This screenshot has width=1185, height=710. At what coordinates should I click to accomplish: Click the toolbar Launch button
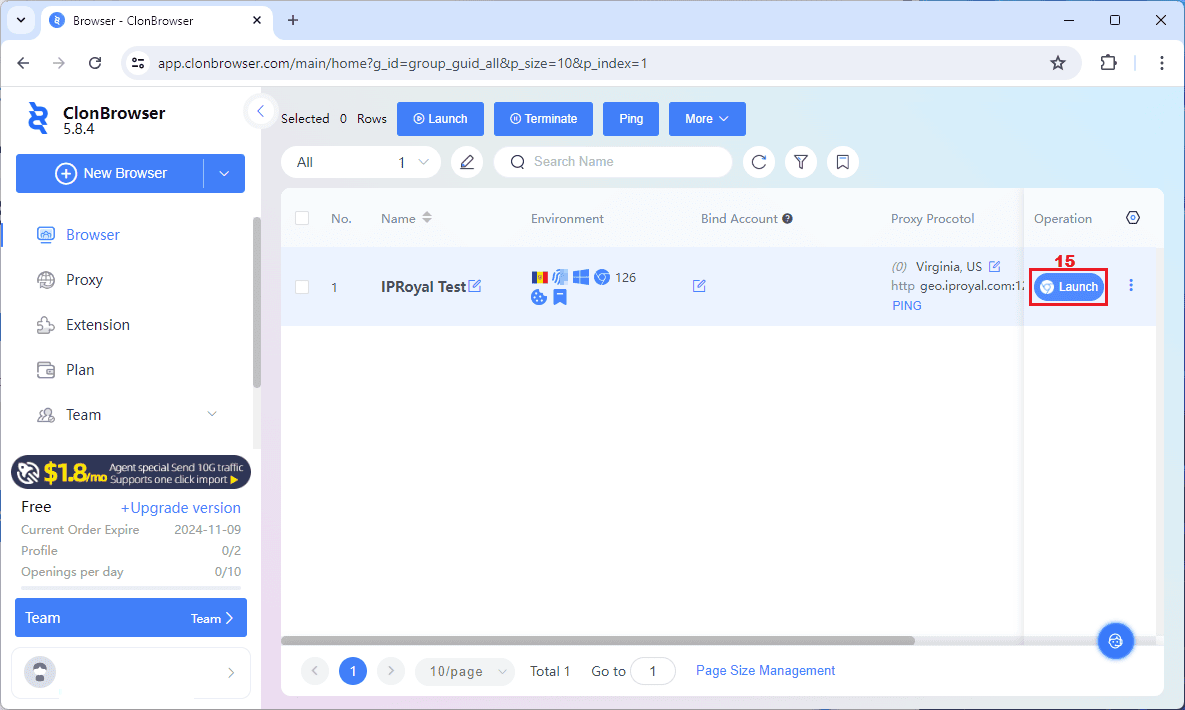click(441, 119)
